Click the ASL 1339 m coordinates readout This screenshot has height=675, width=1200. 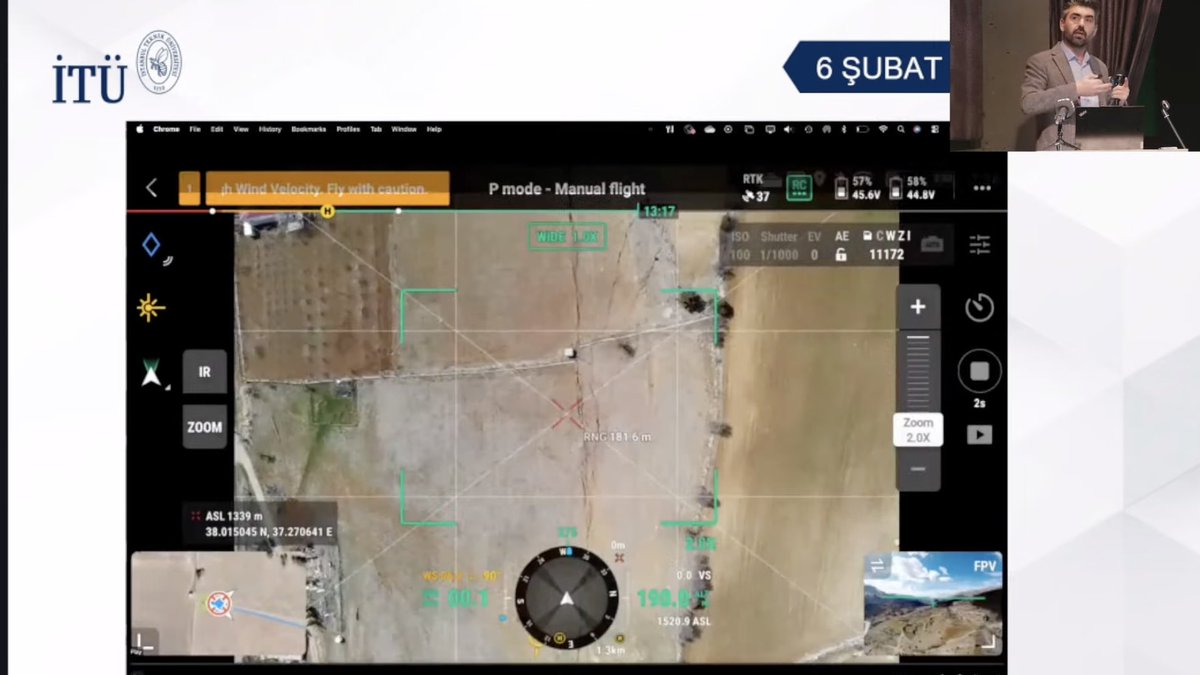tap(258, 524)
